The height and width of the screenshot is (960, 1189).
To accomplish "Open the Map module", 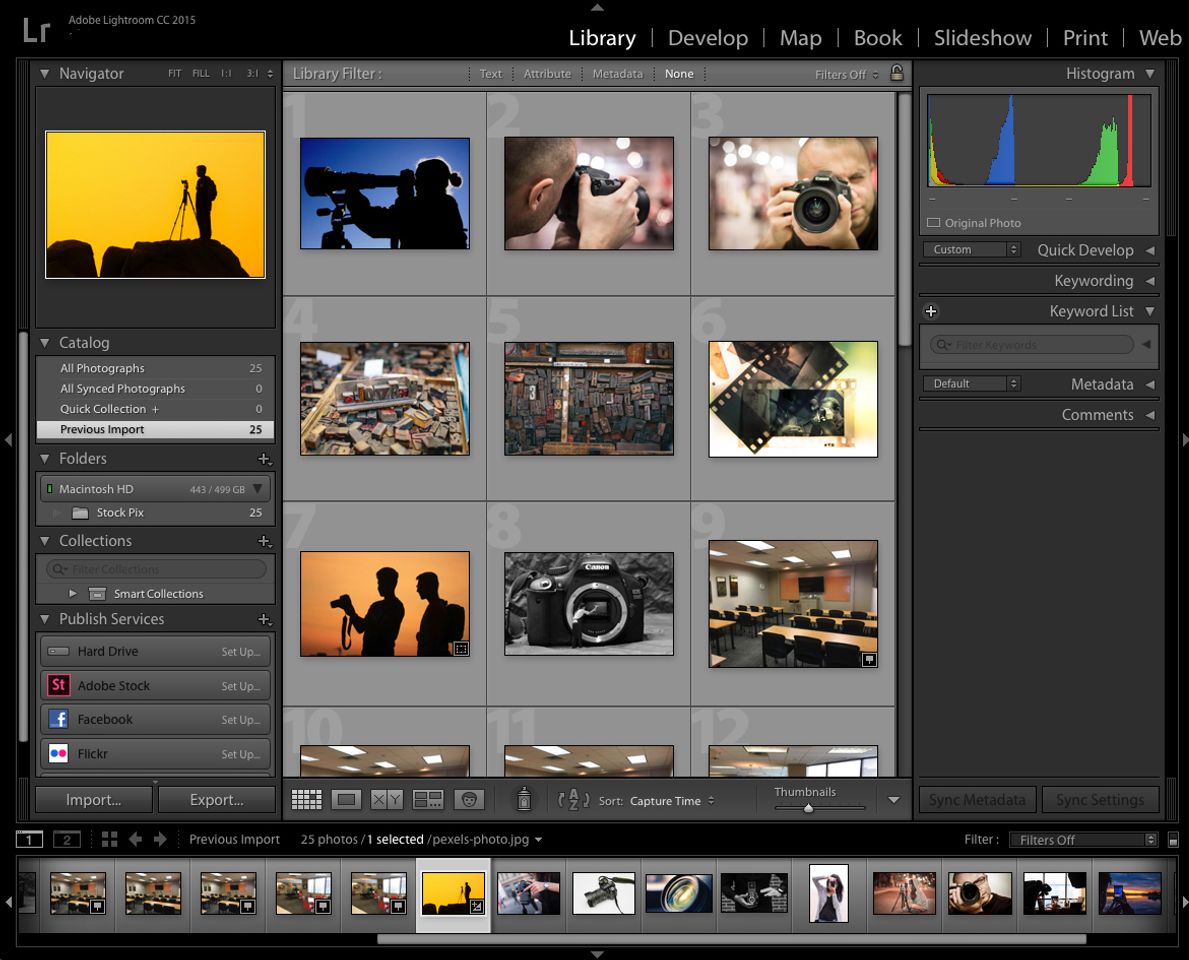I will pyautogui.click(x=800, y=38).
